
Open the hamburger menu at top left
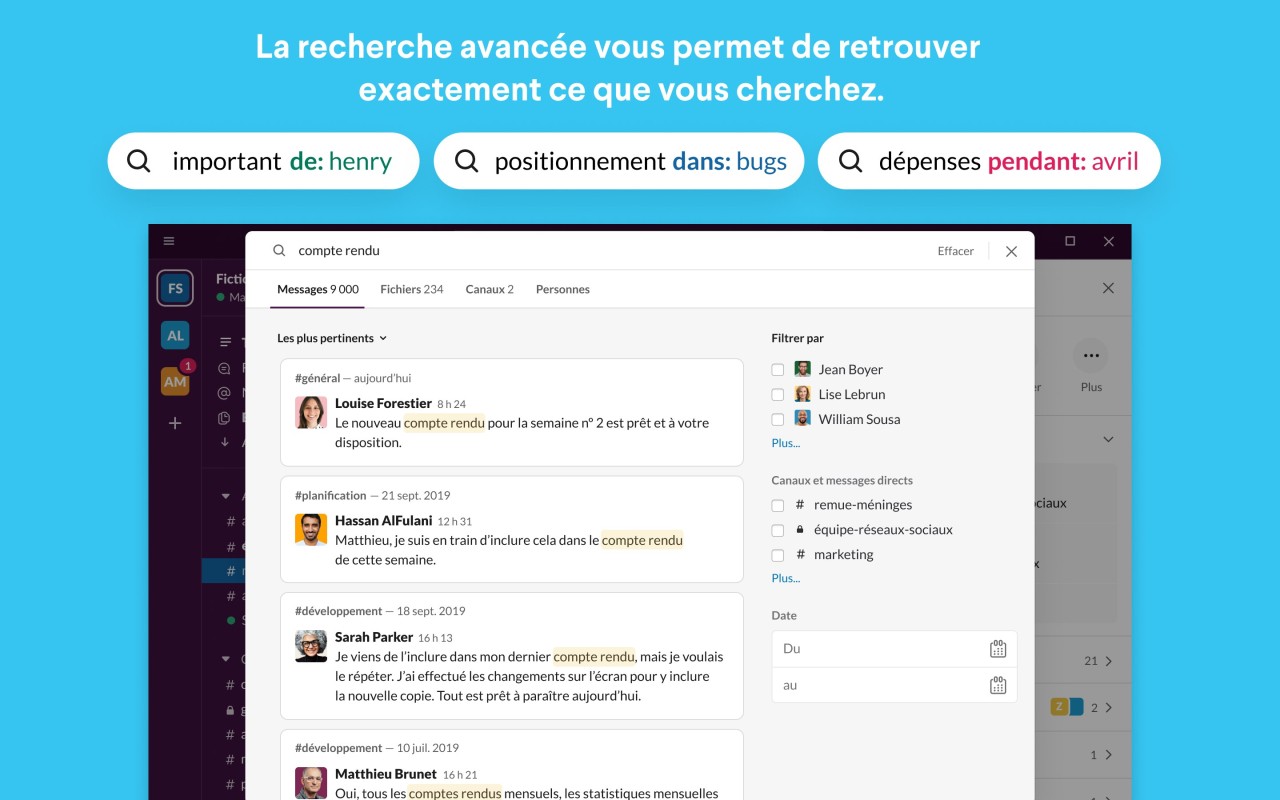tap(169, 240)
